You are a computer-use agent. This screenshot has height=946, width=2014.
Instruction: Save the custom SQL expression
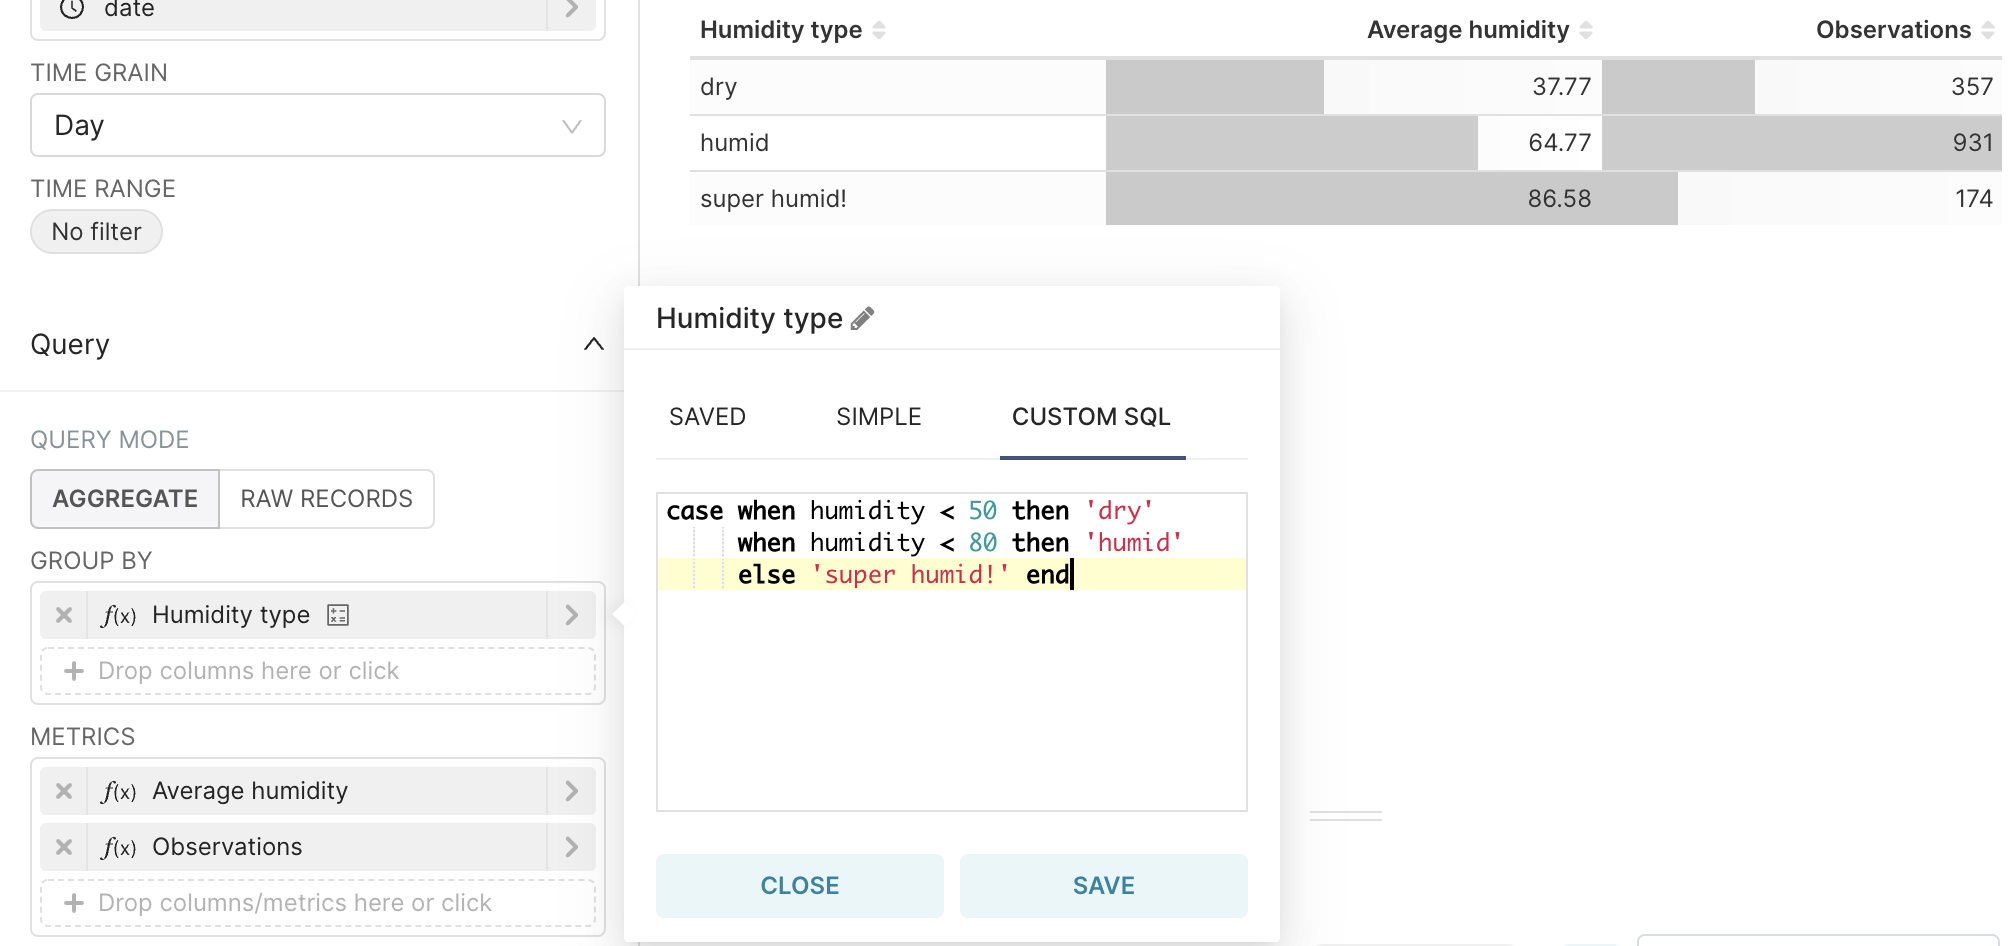(1103, 886)
